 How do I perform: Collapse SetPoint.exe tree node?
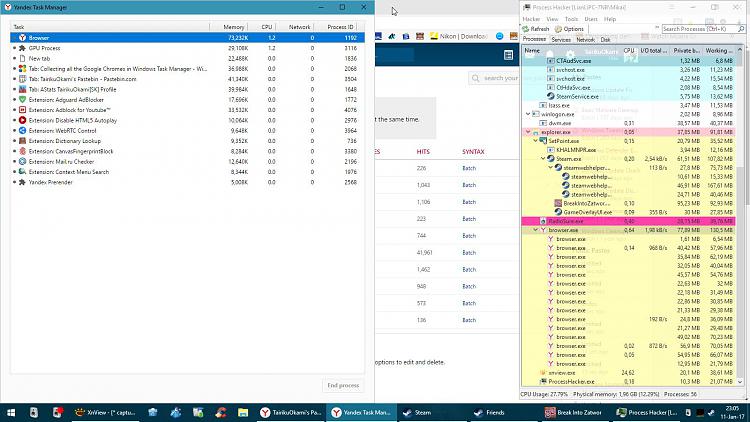point(536,141)
